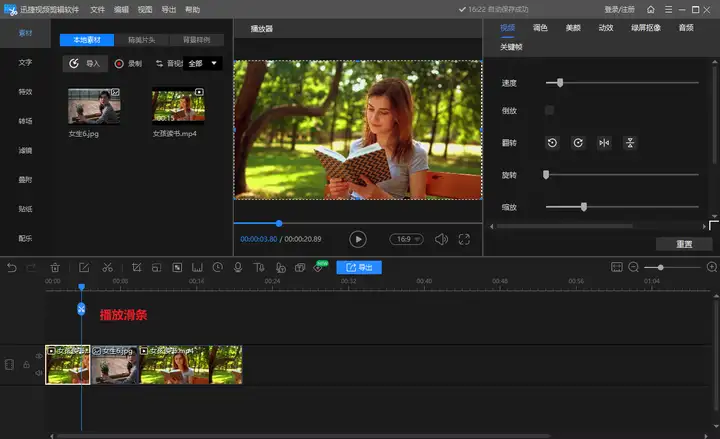
Task: Undo the last edit
Action: (12, 268)
